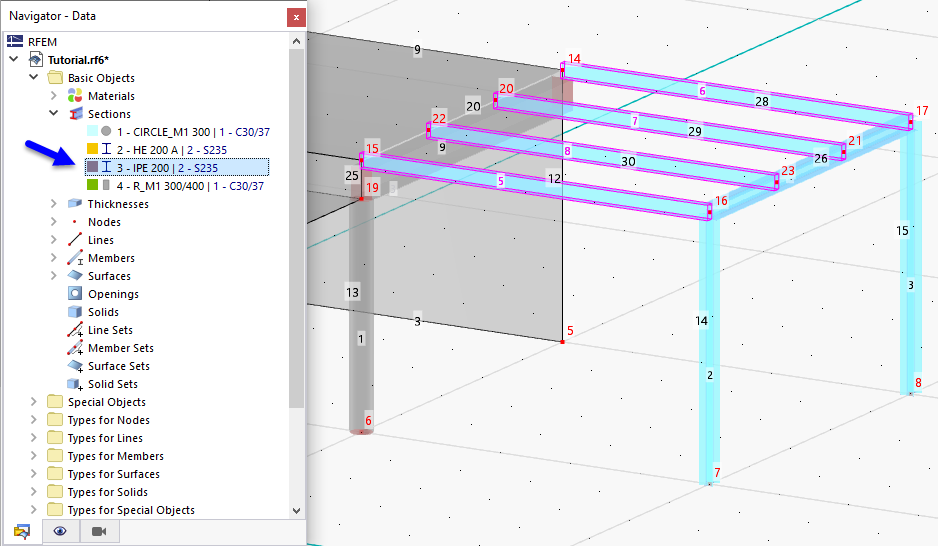The width and height of the screenshot is (938, 546).
Task: Collapse the Basic Objects folder
Action: tap(34, 77)
